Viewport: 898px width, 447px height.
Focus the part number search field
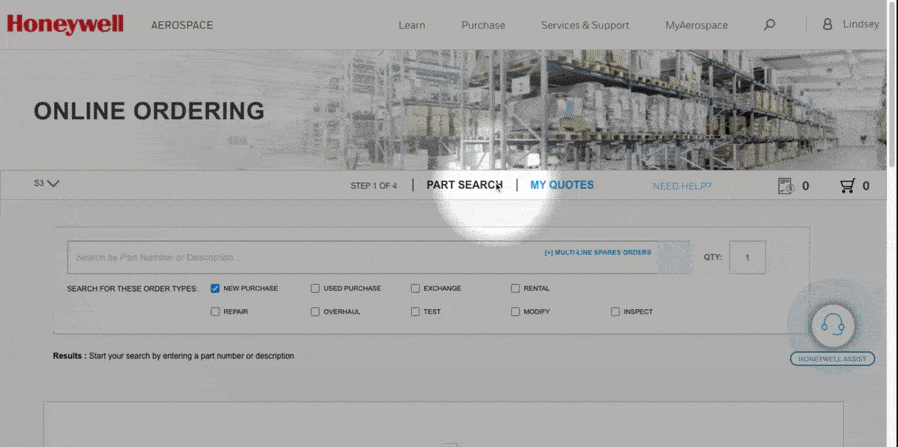pos(363,257)
